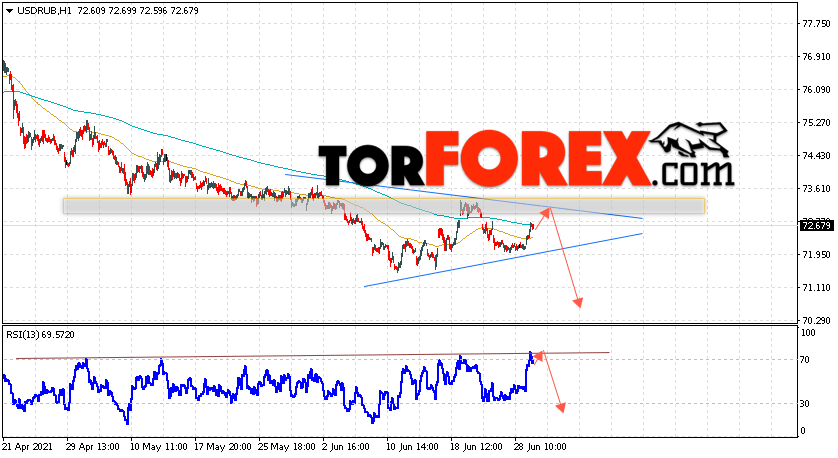Click the 73.610 price scale value
The height and width of the screenshot is (458, 838).
click(816, 189)
